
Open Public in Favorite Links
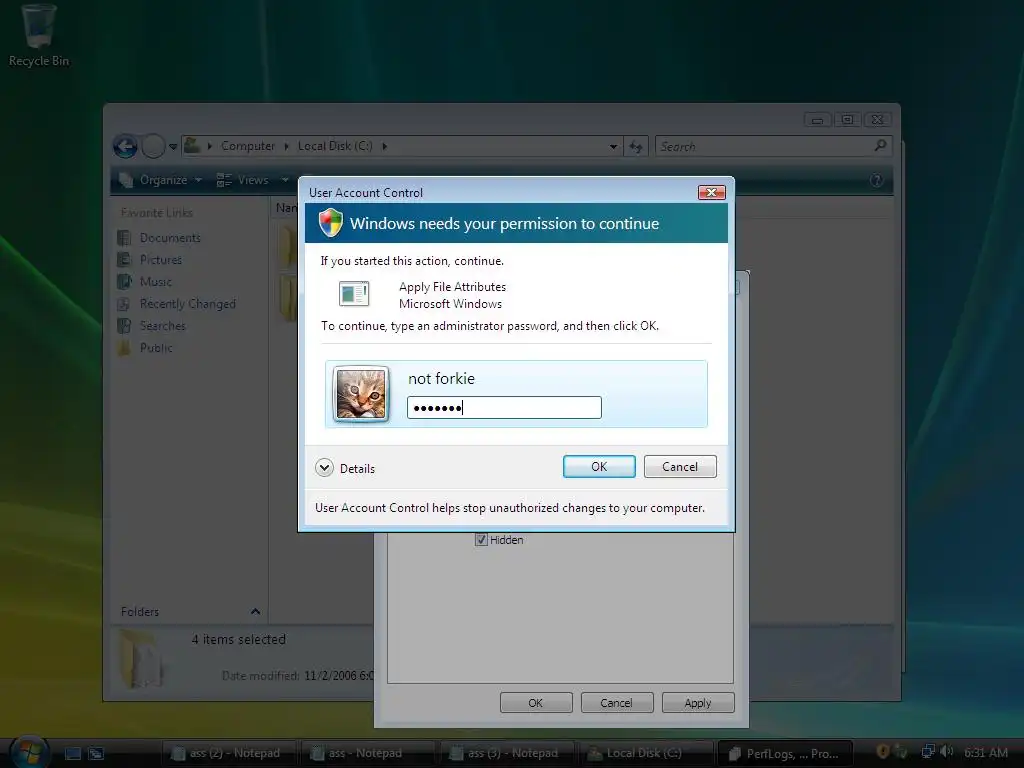point(156,347)
